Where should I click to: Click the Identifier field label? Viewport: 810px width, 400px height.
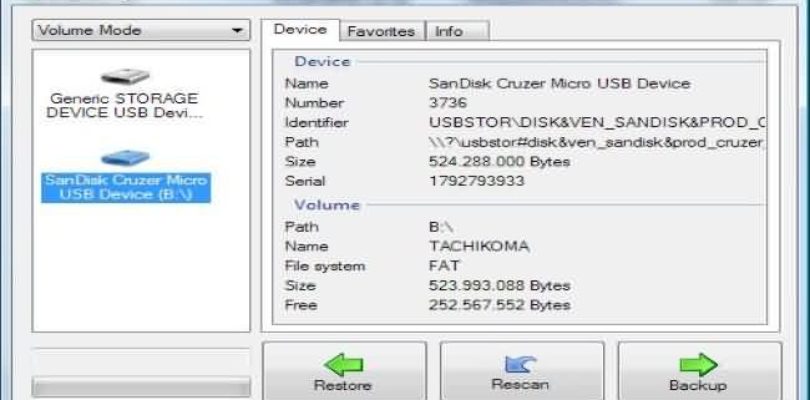316,122
